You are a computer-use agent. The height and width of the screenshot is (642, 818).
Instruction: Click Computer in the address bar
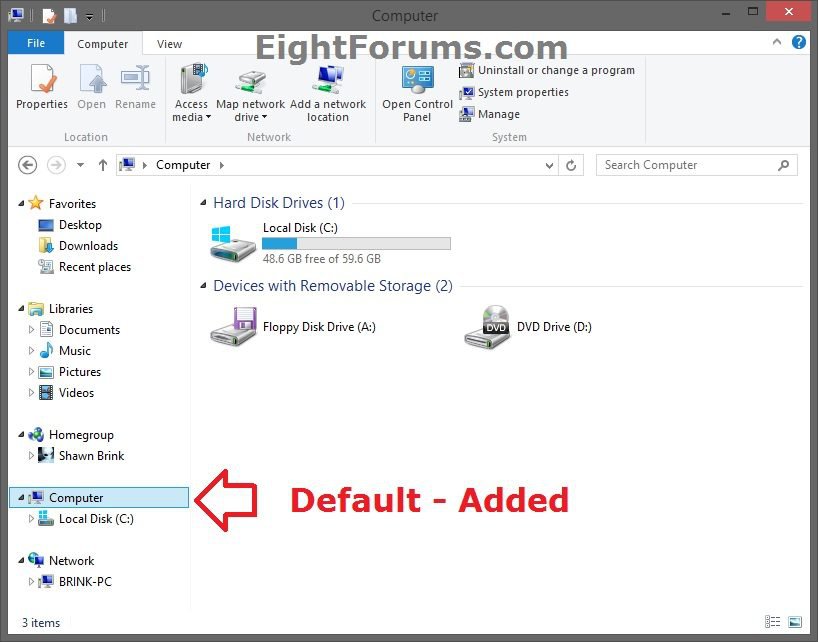click(183, 165)
